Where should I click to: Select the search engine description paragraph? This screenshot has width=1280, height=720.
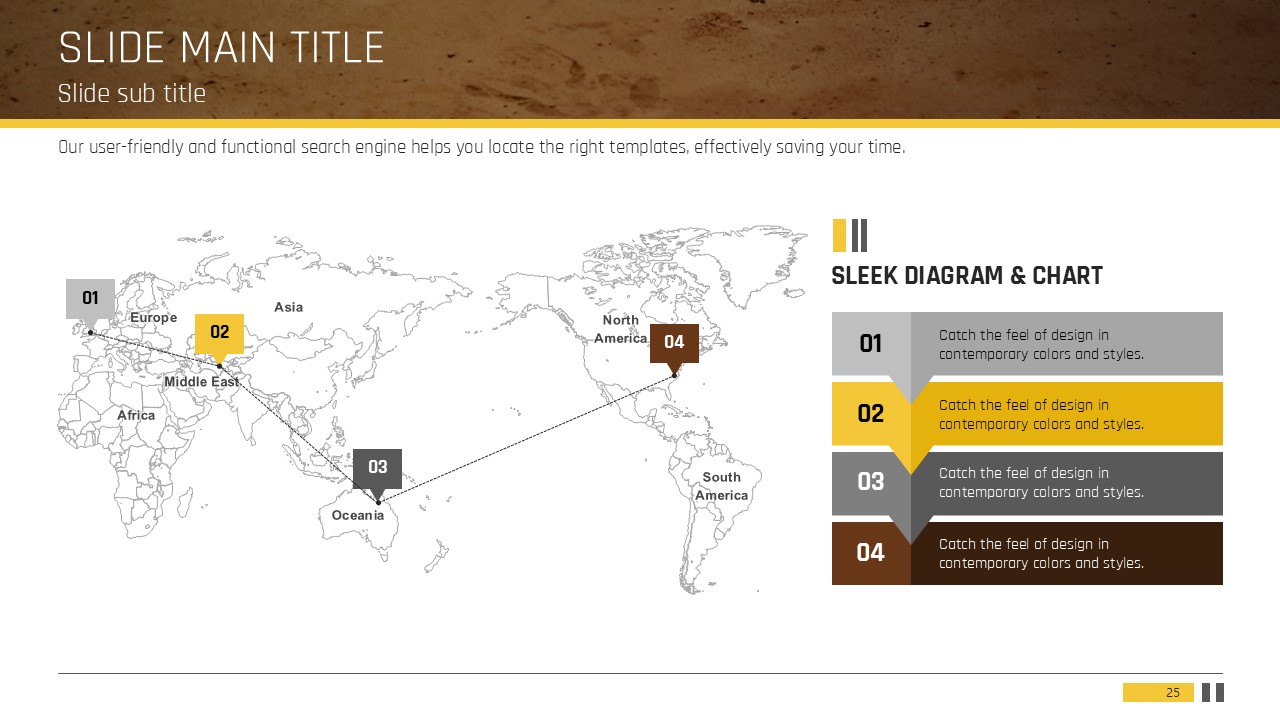pyautogui.click(x=481, y=147)
